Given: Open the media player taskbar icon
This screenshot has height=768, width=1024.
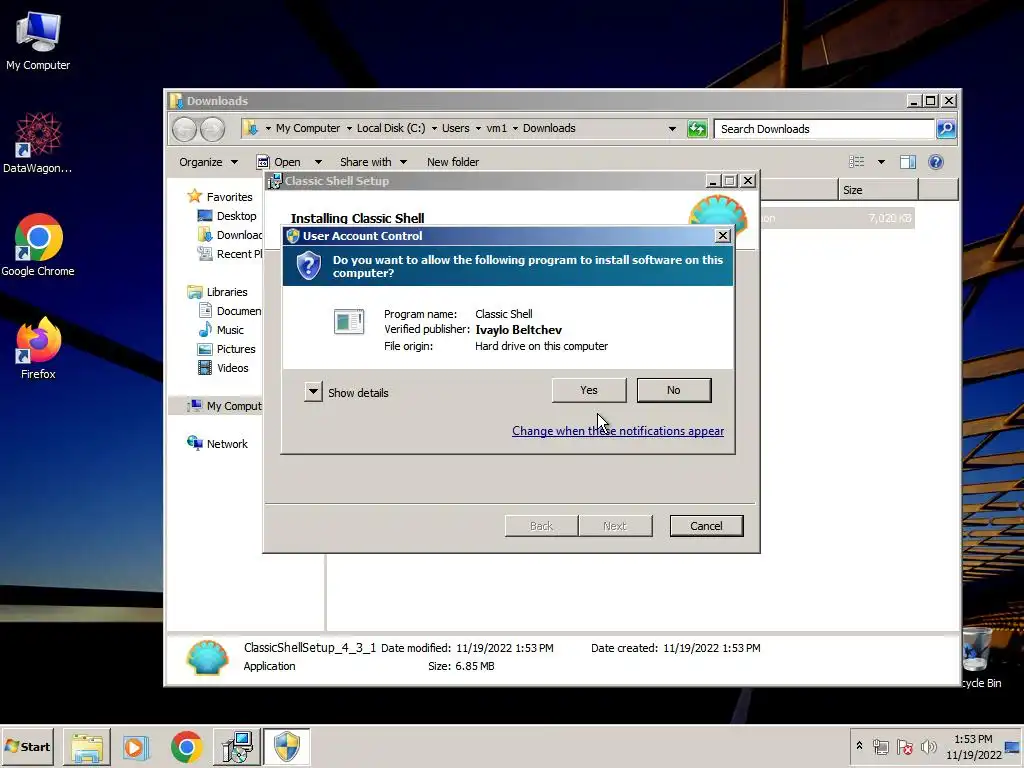Looking at the screenshot, I should pyautogui.click(x=136, y=747).
